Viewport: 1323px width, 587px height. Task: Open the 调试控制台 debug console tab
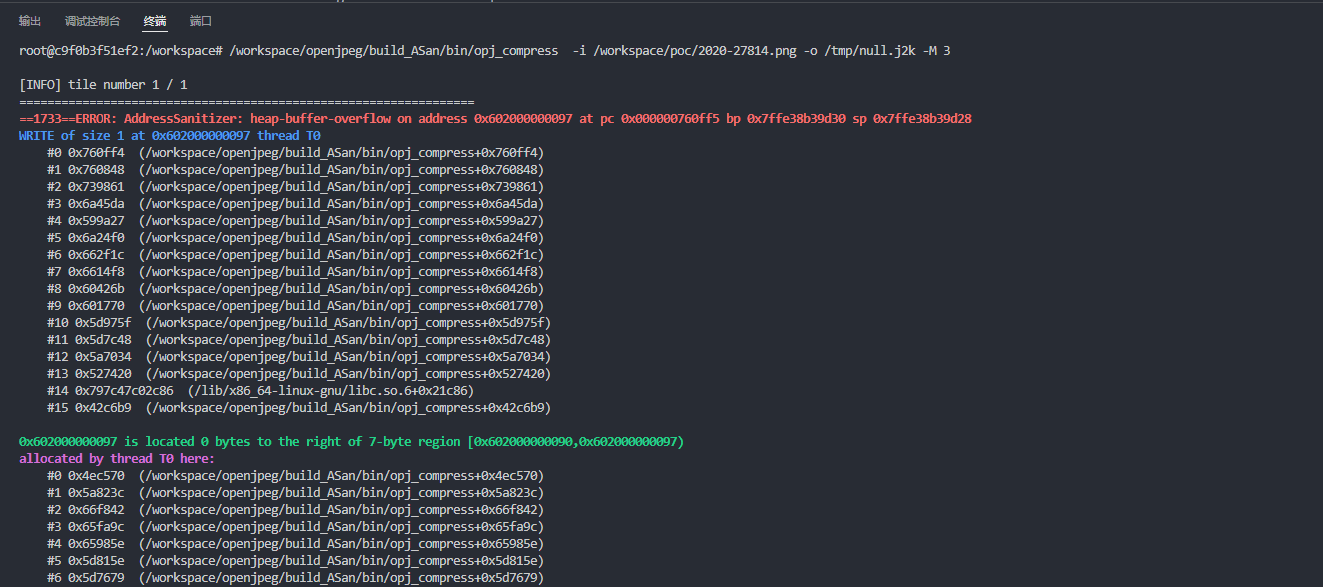tap(92, 21)
